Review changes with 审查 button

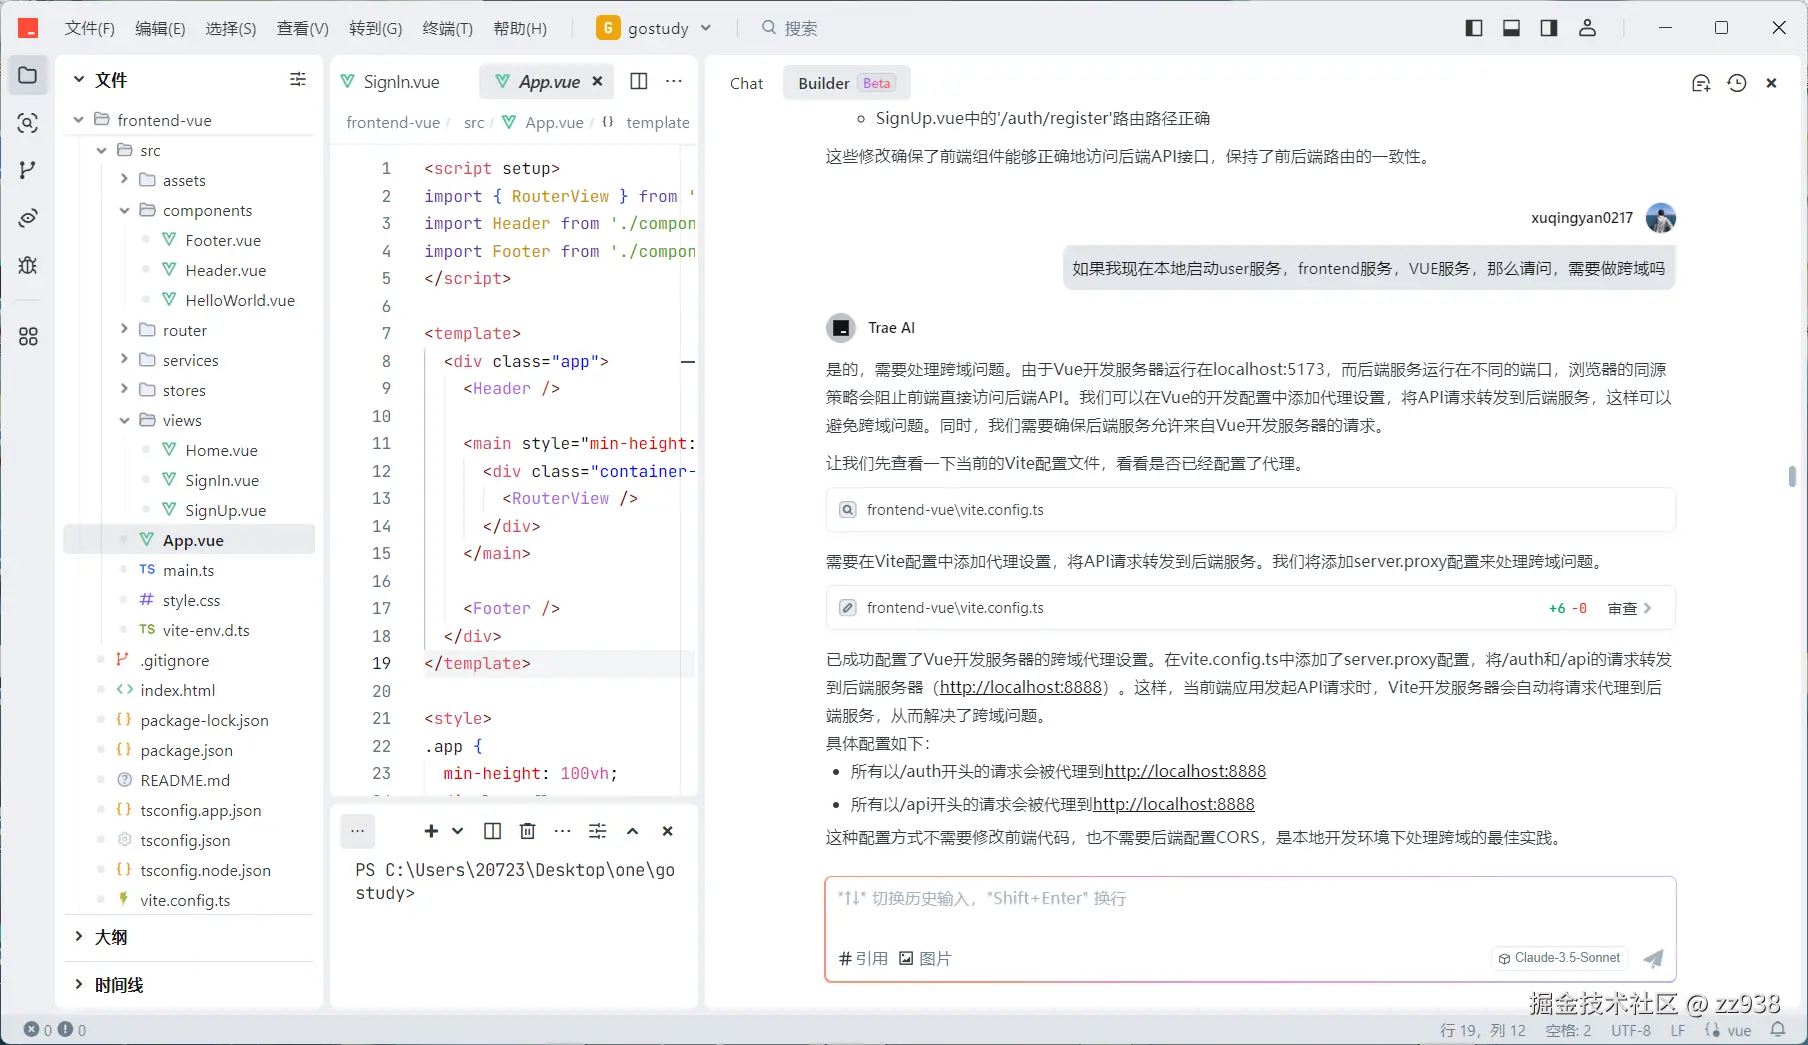1630,608
